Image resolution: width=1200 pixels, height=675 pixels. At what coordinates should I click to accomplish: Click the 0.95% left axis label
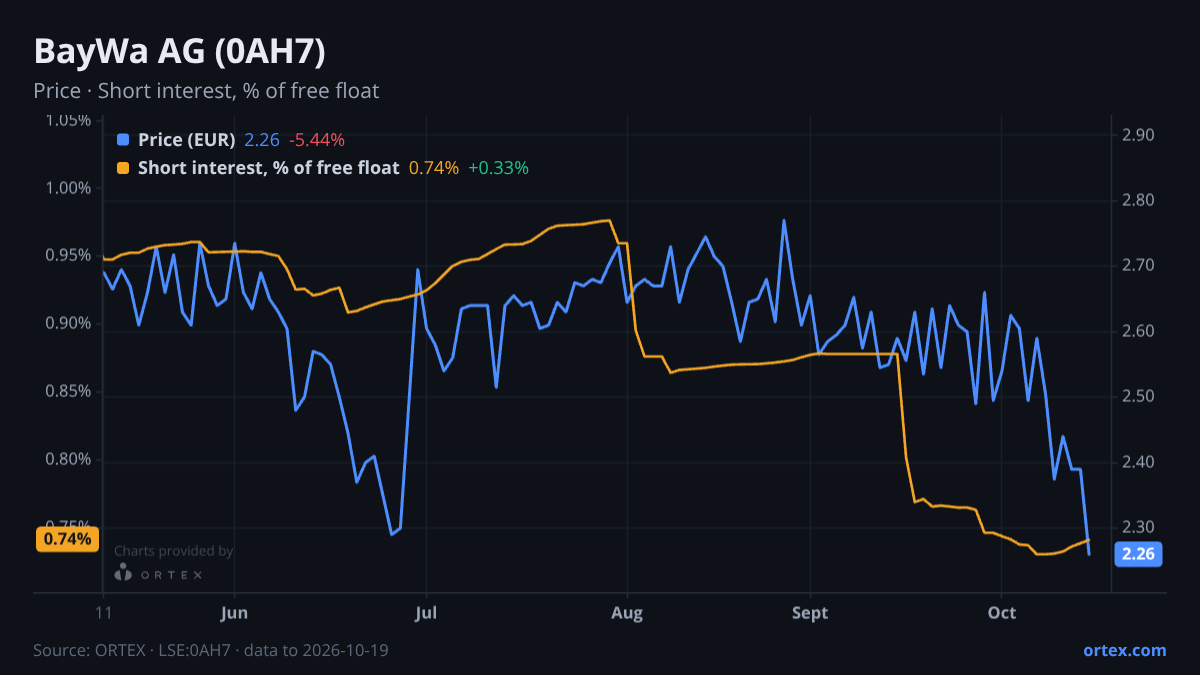[x=69, y=256]
